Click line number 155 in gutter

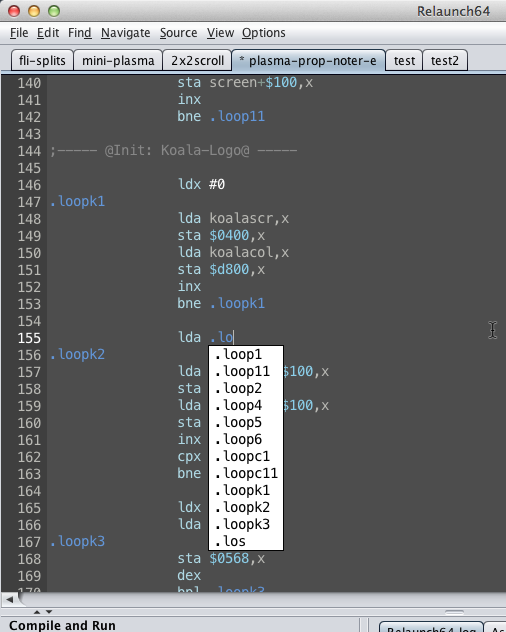pyautogui.click(x=29, y=338)
